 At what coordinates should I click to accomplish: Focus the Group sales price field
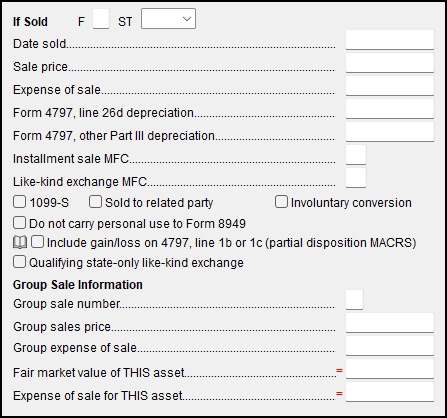390,323
